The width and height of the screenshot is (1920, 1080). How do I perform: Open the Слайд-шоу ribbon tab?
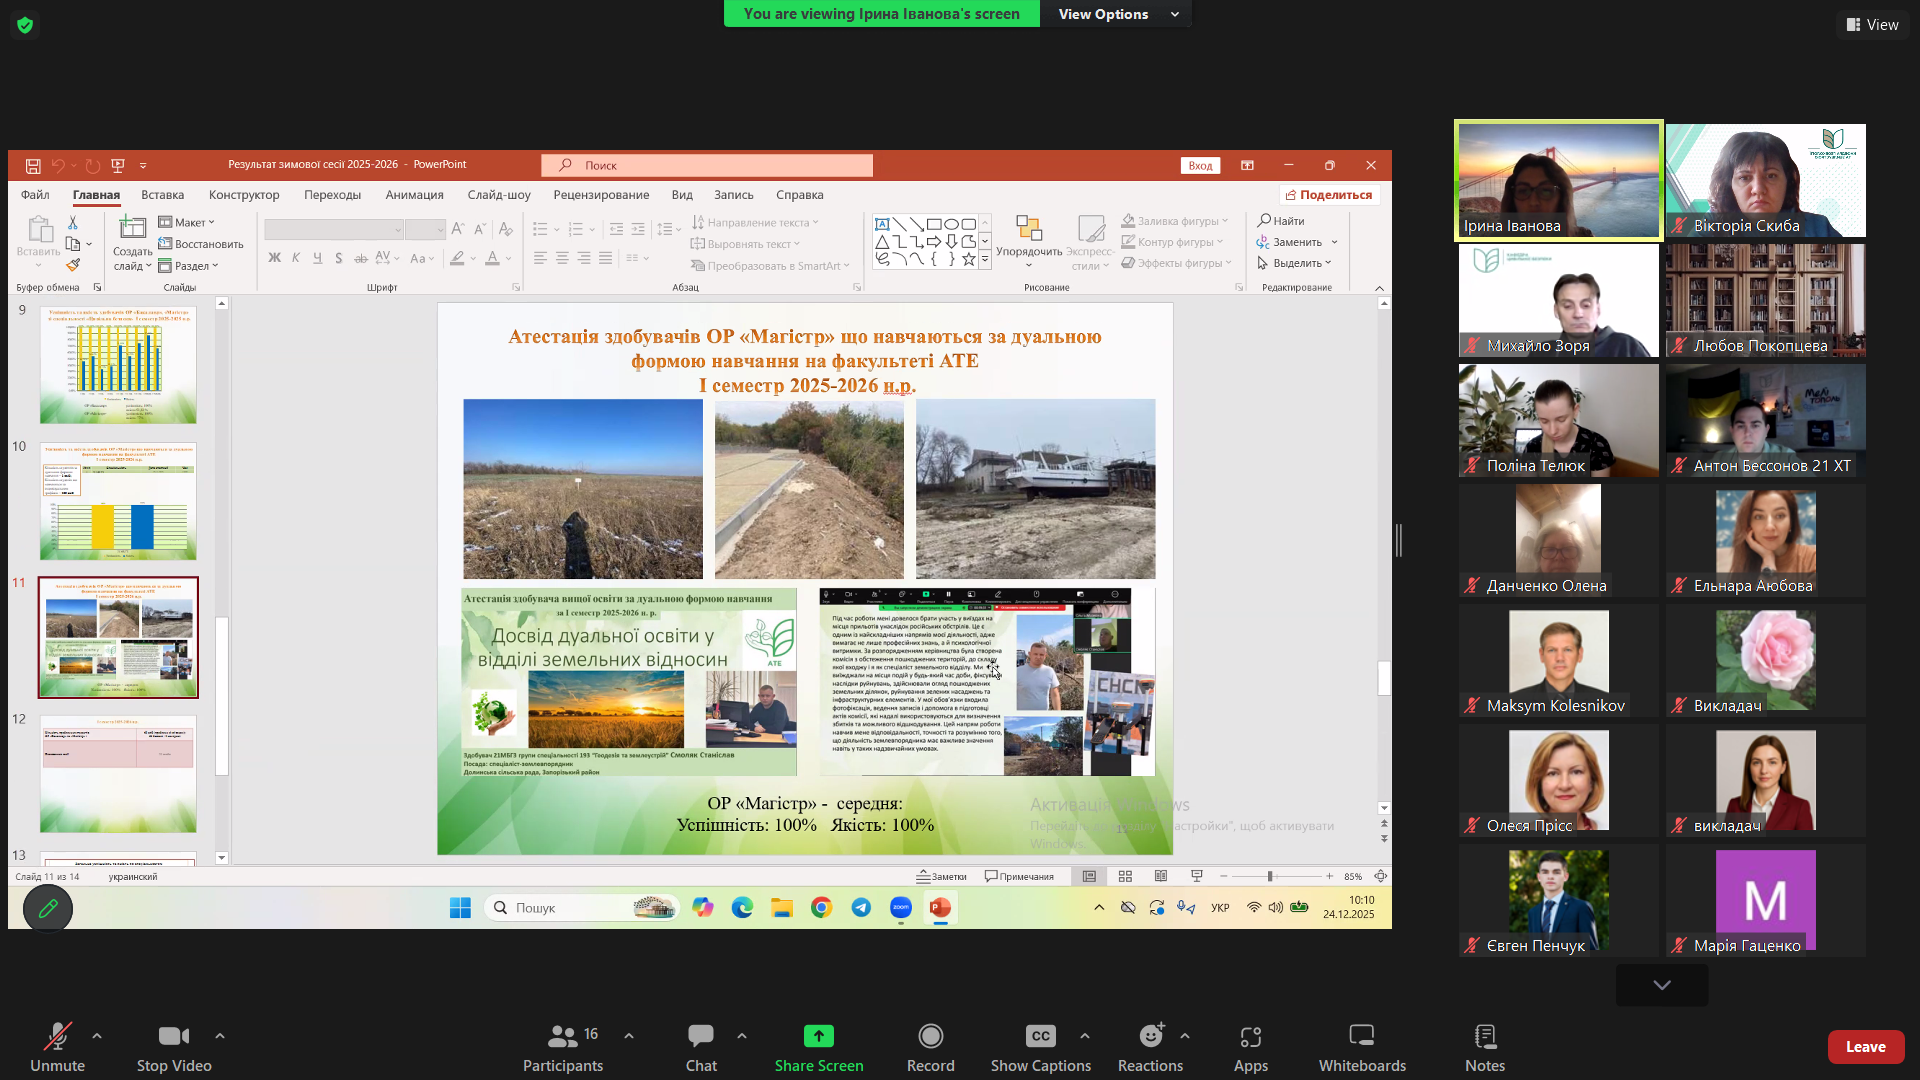coord(498,194)
